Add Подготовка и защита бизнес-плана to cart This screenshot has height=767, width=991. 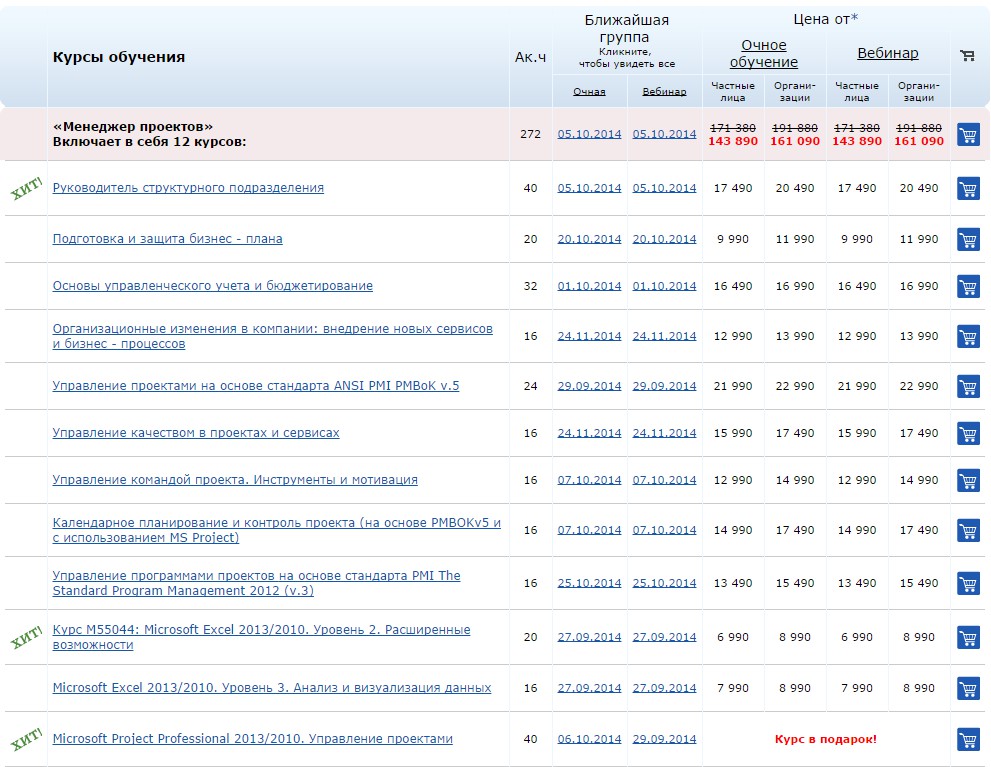pyautogui.click(x=967, y=240)
